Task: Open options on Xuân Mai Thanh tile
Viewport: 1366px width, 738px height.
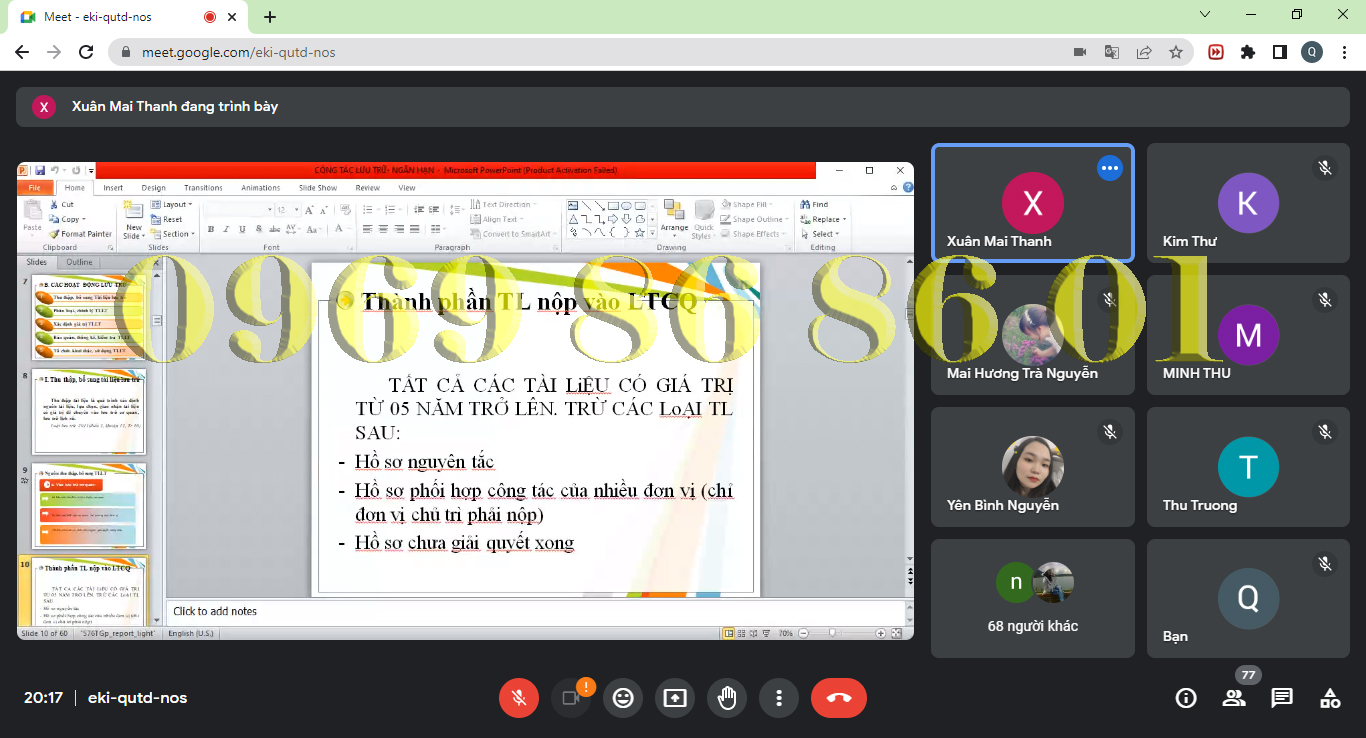Action: 1109,168
